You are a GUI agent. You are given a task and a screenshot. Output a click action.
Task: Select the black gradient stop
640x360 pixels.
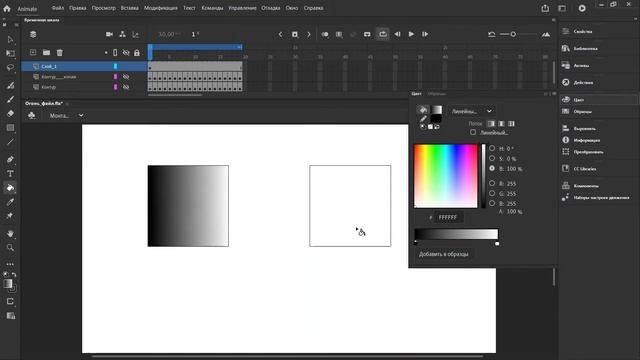[x=416, y=243]
